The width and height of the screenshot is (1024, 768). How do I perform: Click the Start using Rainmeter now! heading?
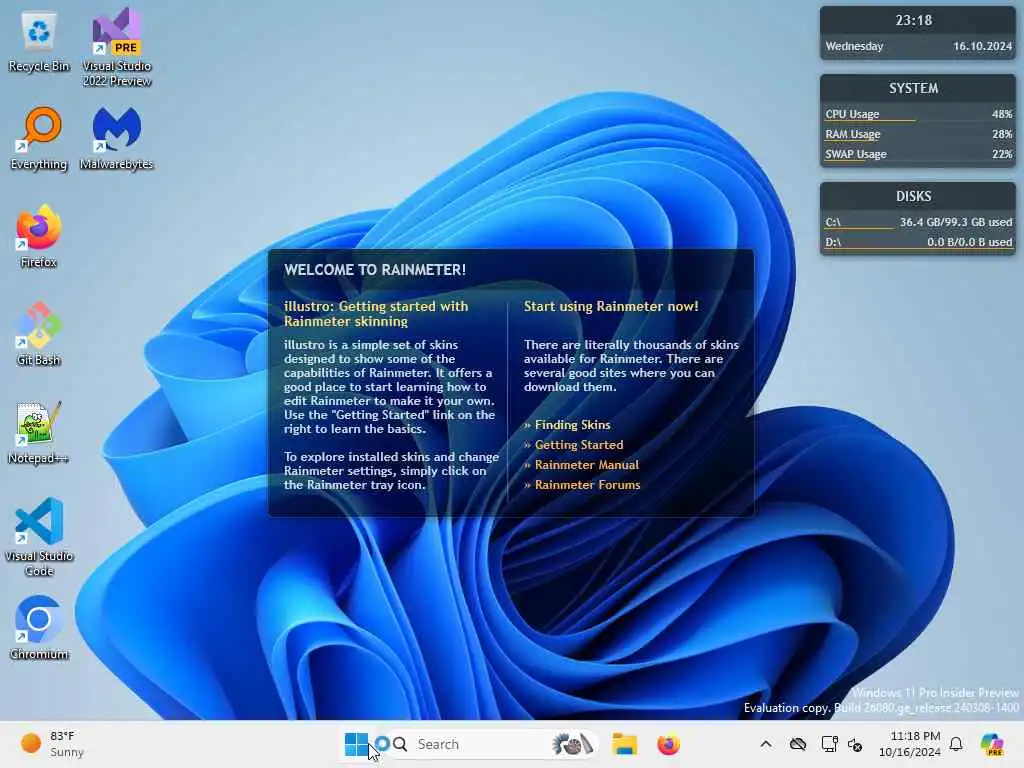611,306
